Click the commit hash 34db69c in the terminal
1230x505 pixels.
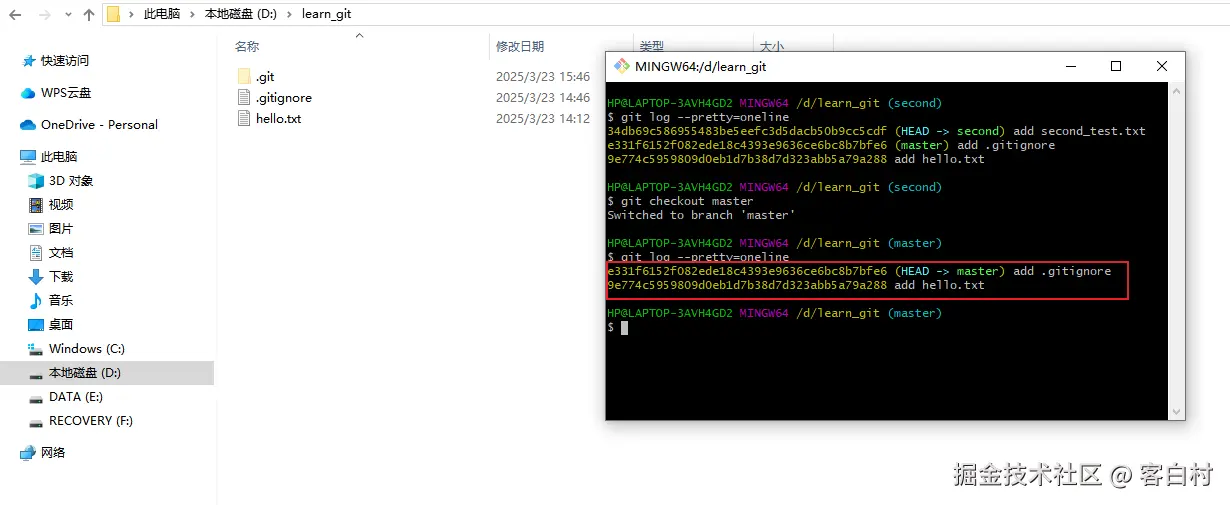747,131
